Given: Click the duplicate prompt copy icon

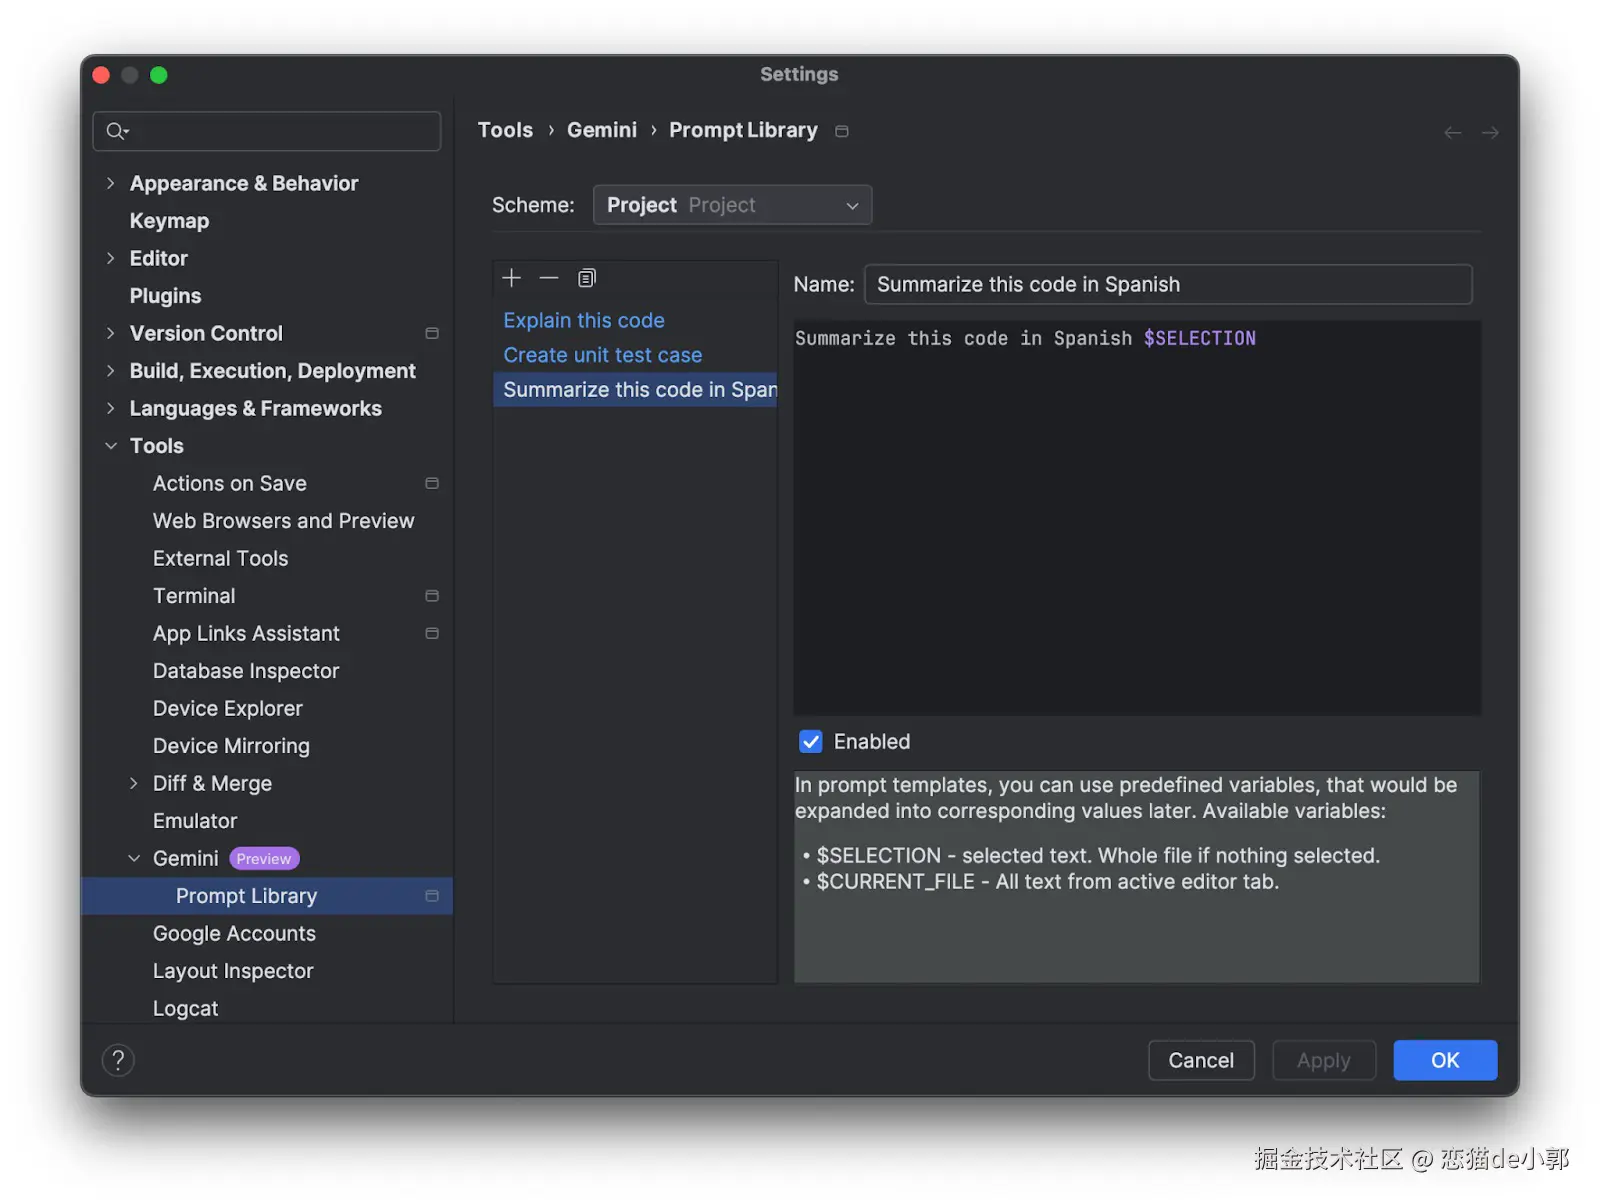Looking at the screenshot, I should (x=587, y=278).
